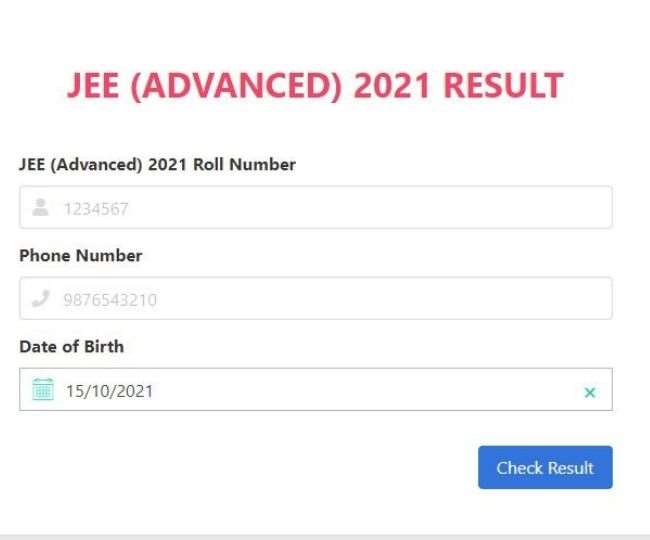
Task: Click the JEE (Advanced) 2021 Roll Number label
Action: (158, 165)
